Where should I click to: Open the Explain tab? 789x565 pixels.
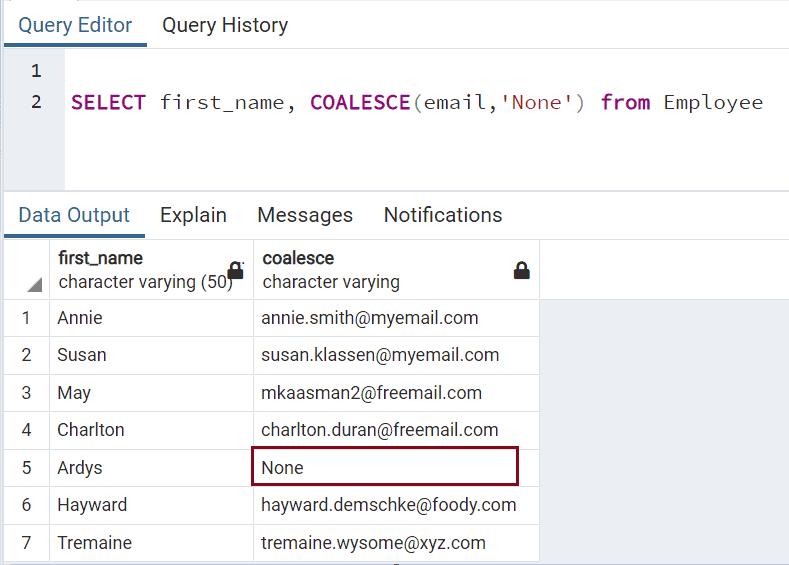193,215
